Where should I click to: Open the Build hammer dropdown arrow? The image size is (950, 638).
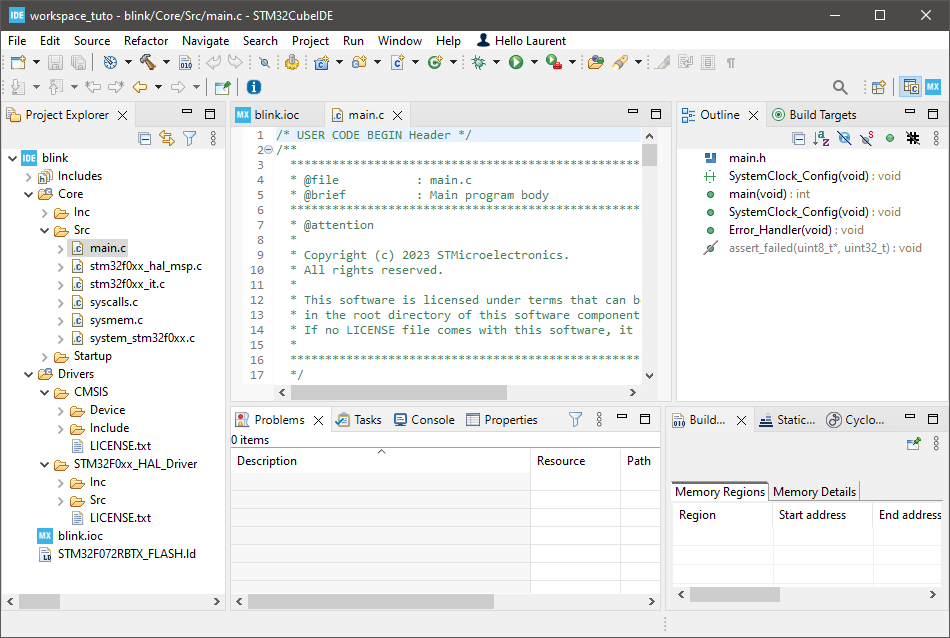(x=166, y=62)
